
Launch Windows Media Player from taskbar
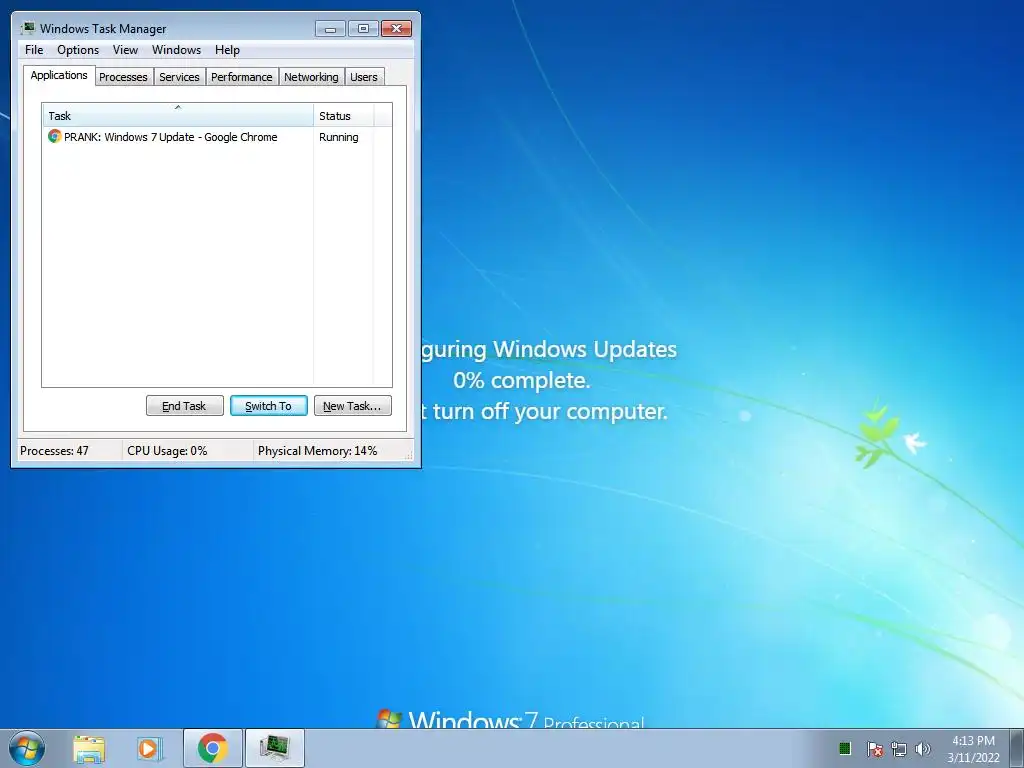click(x=150, y=748)
